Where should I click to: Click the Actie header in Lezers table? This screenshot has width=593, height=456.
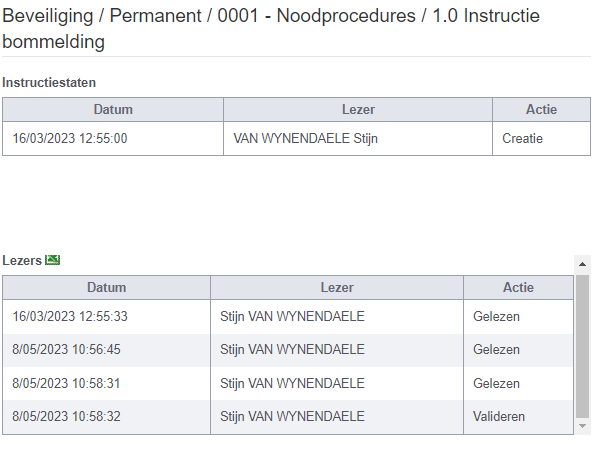pyautogui.click(x=518, y=288)
